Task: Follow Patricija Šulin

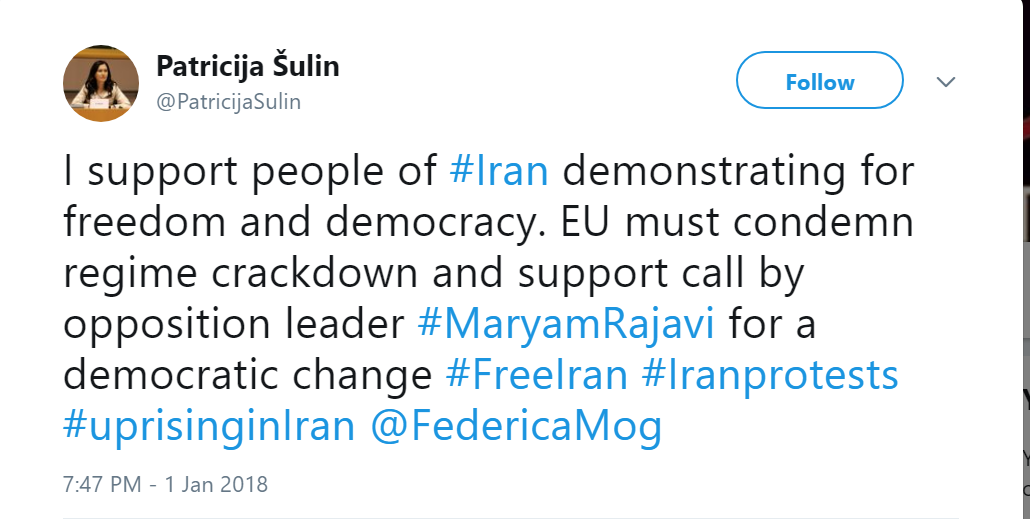Action: (819, 82)
